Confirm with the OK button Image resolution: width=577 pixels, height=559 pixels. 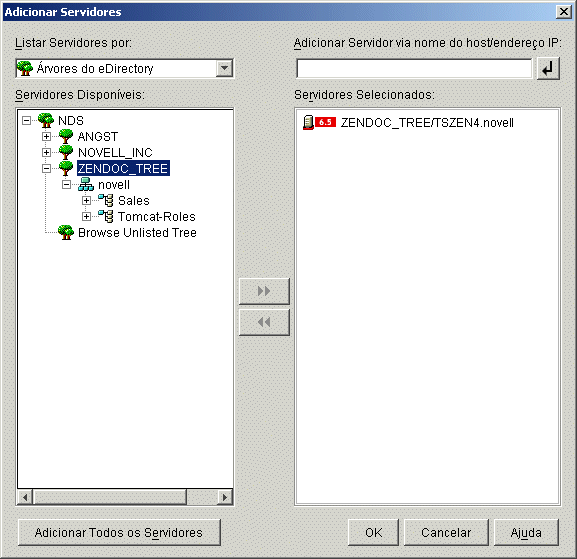(373, 533)
